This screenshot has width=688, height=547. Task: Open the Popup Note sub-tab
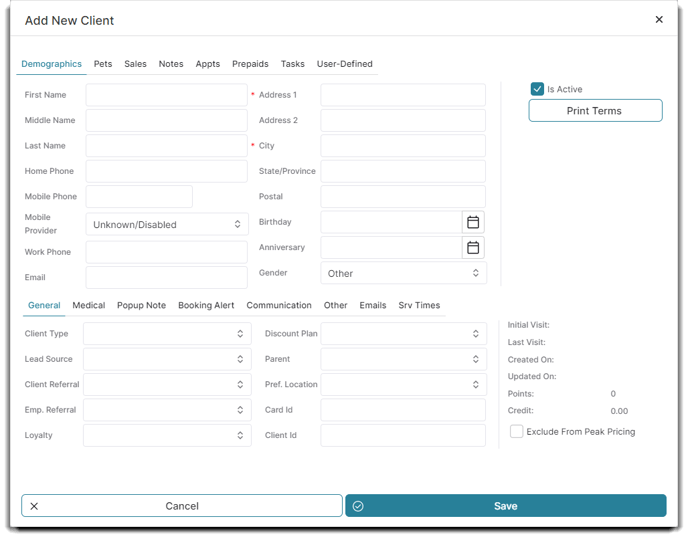[141, 305]
